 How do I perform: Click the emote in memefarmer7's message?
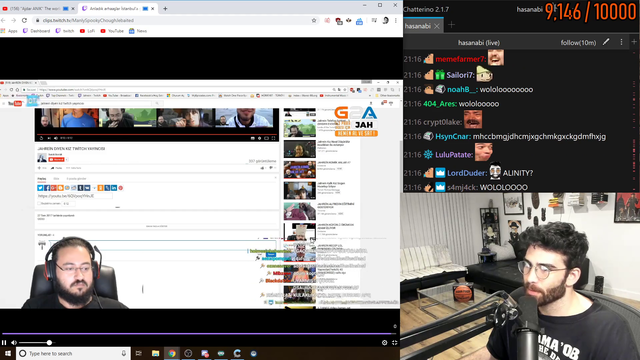click(x=496, y=58)
